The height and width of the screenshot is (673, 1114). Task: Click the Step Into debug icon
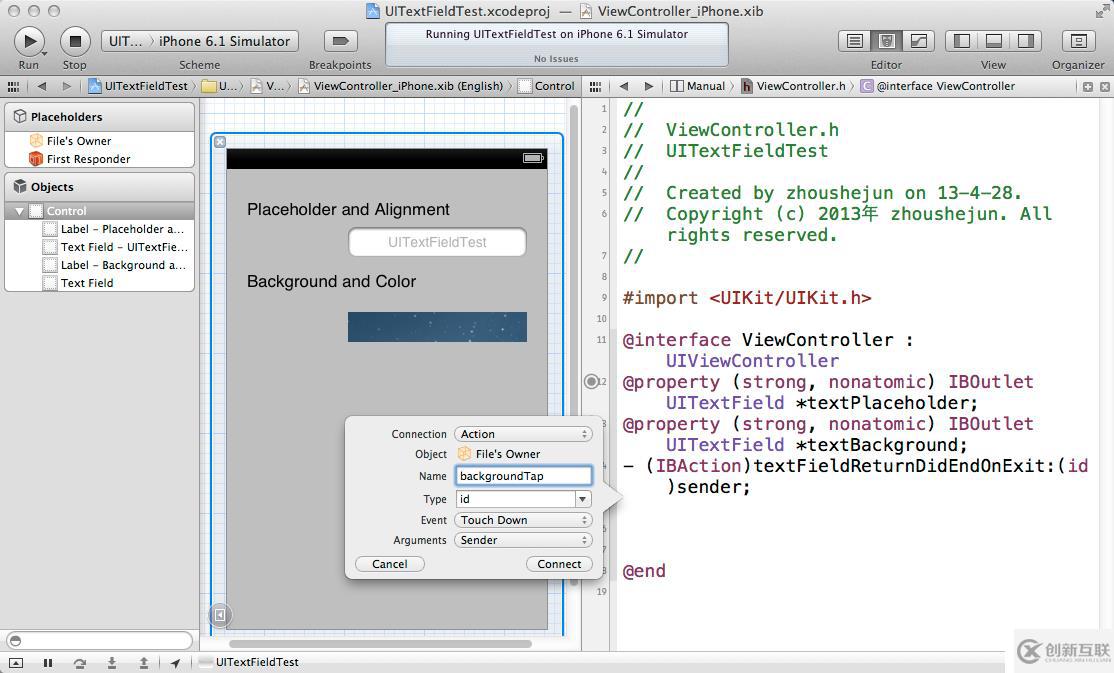(111, 662)
